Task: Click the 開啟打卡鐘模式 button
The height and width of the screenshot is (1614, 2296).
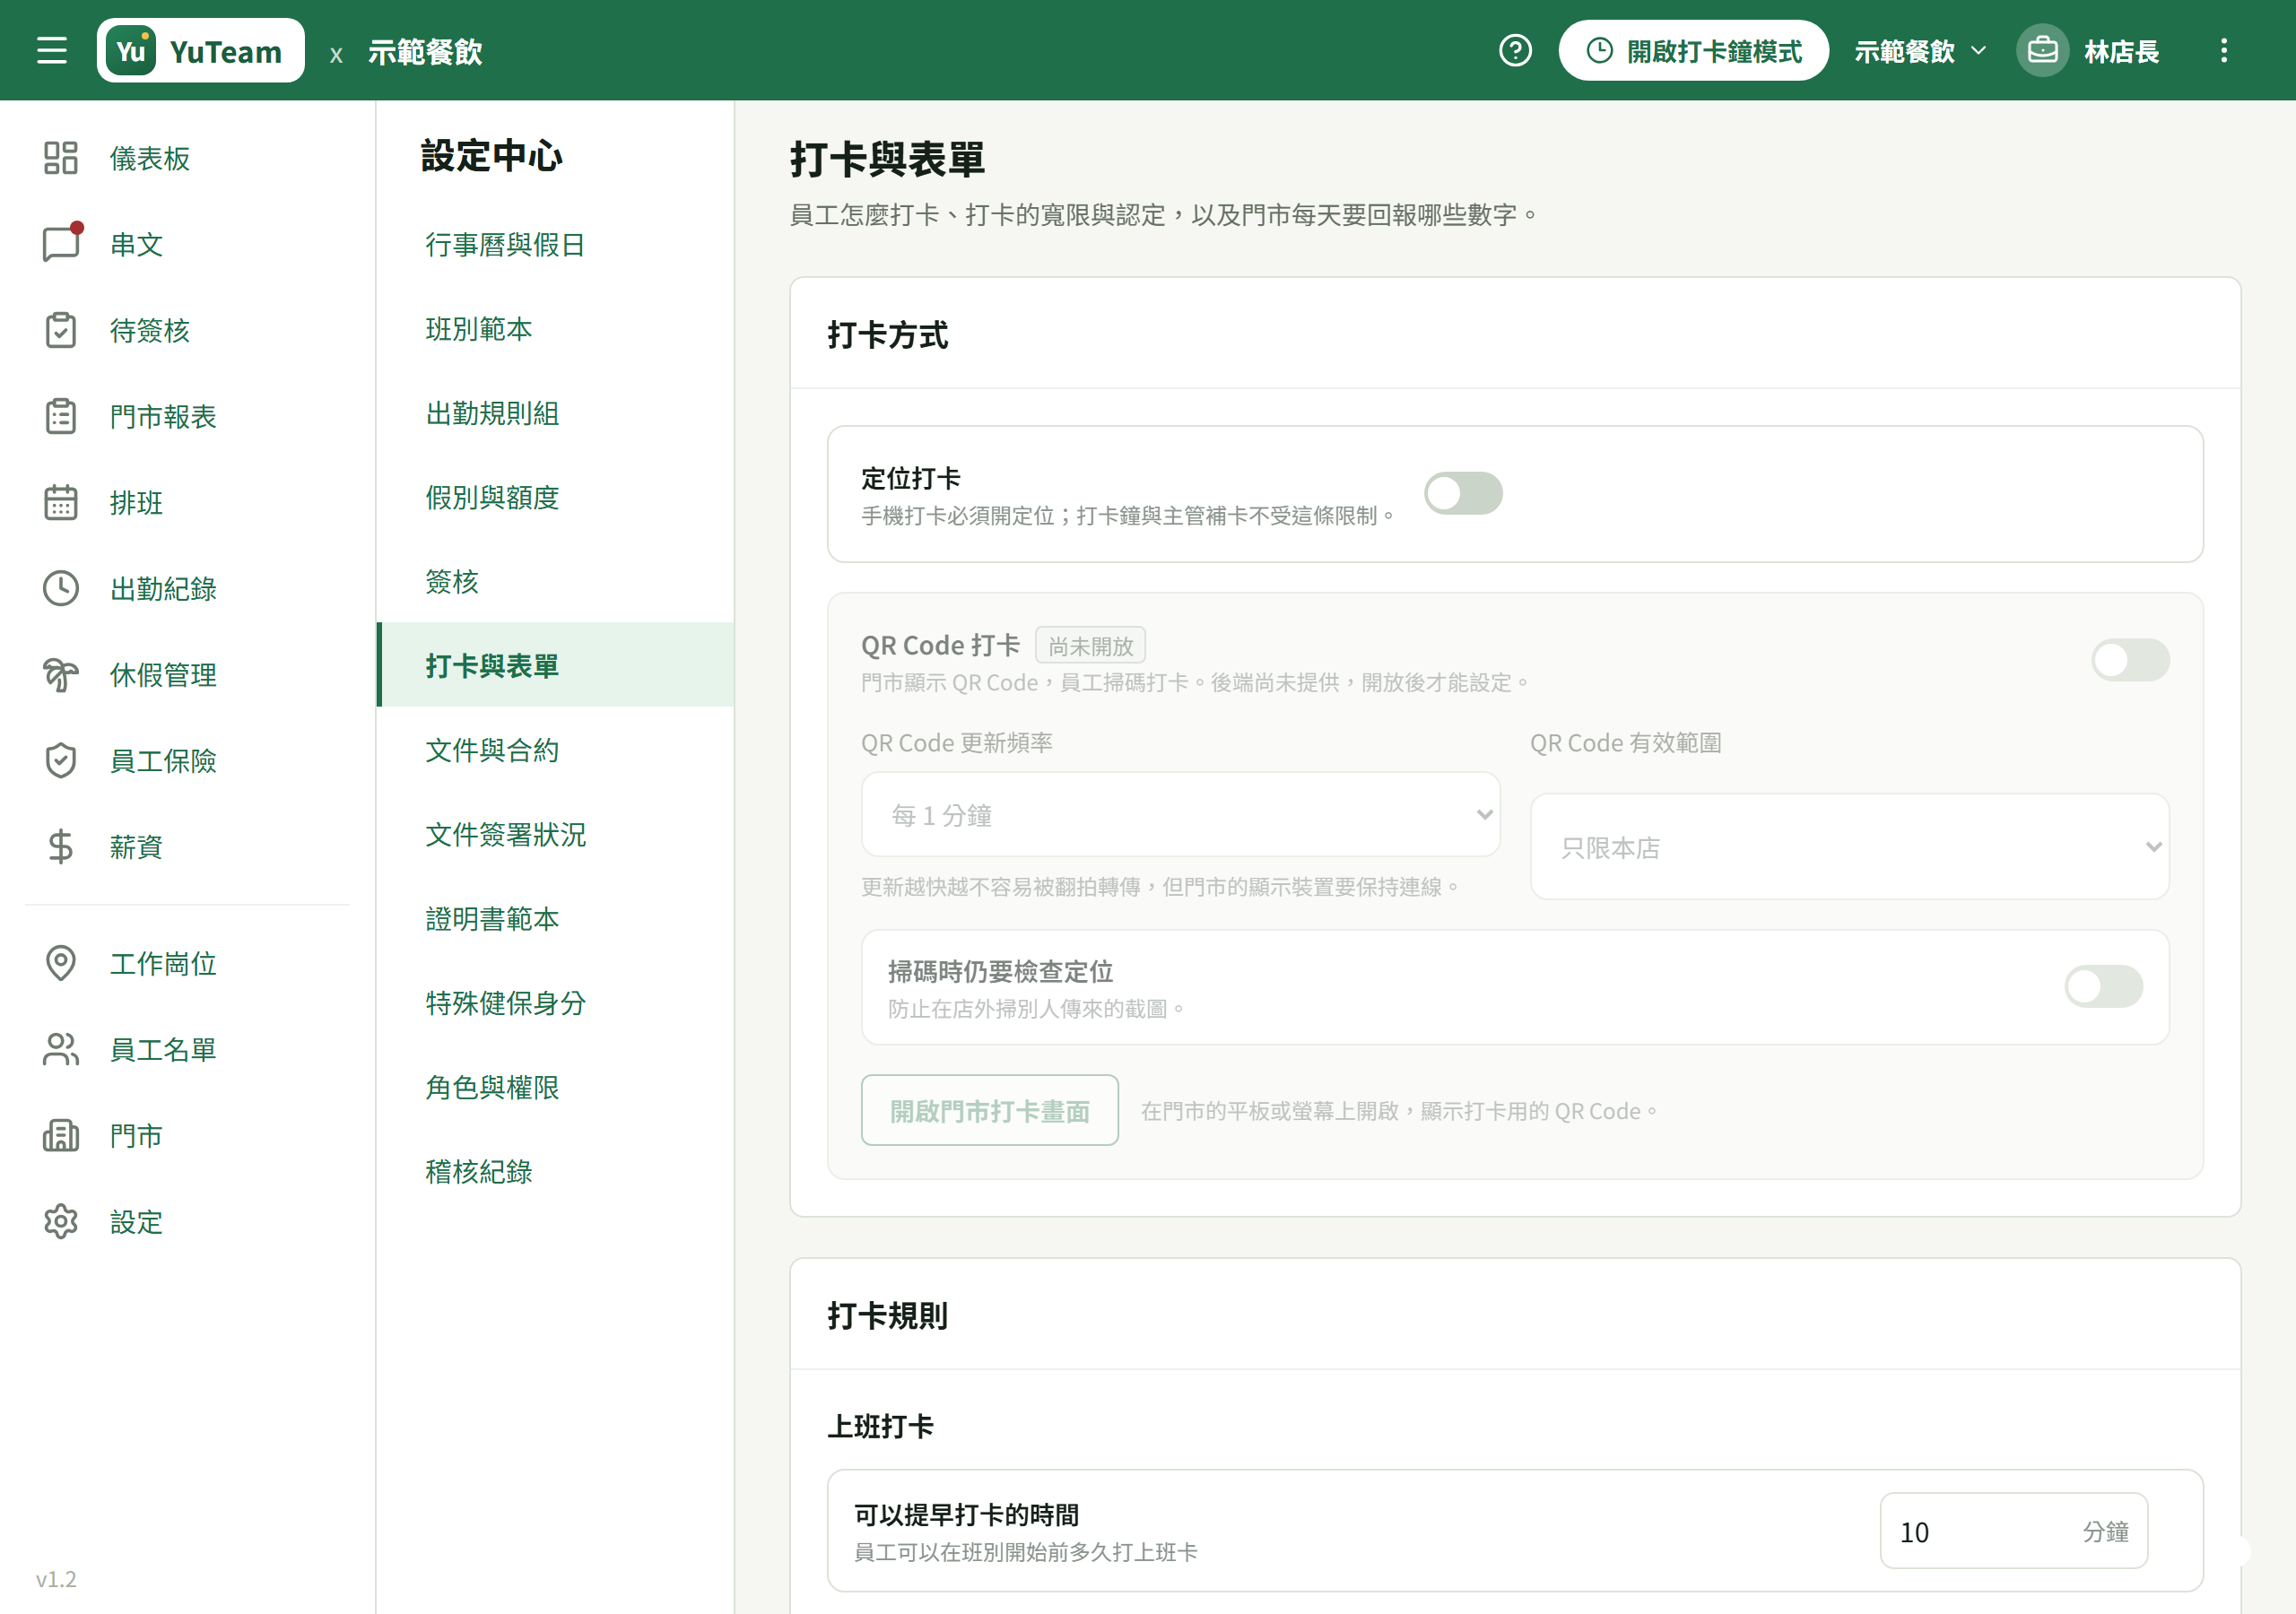Action: coord(1693,50)
